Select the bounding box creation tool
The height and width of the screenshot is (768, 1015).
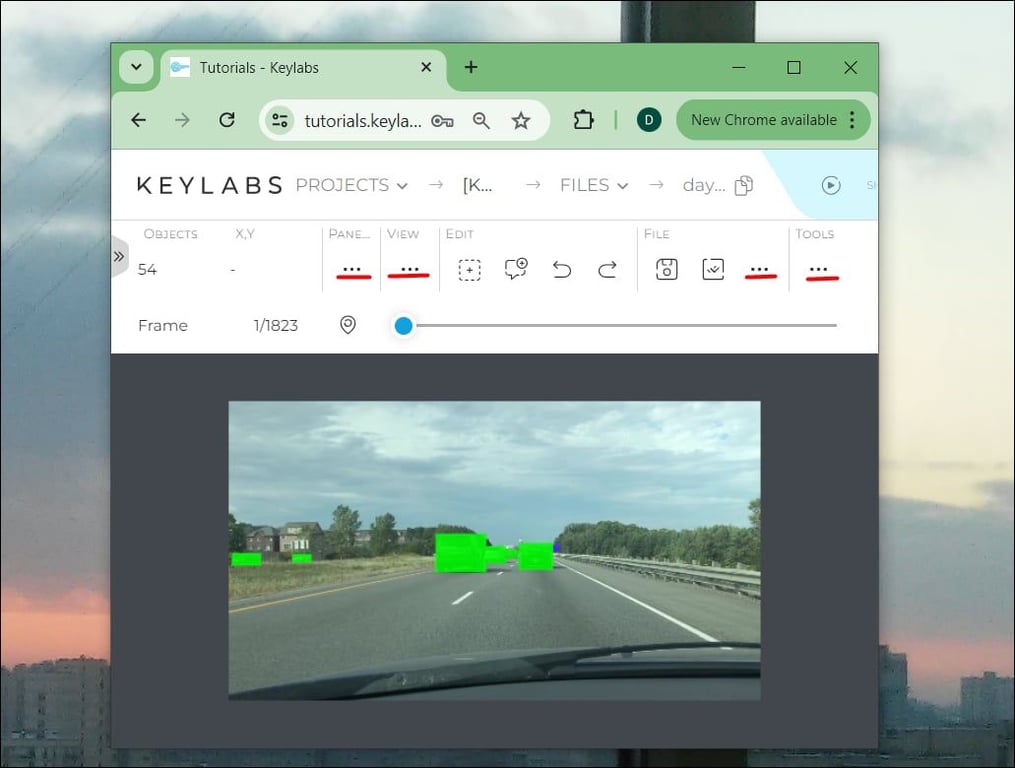tap(468, 269)
